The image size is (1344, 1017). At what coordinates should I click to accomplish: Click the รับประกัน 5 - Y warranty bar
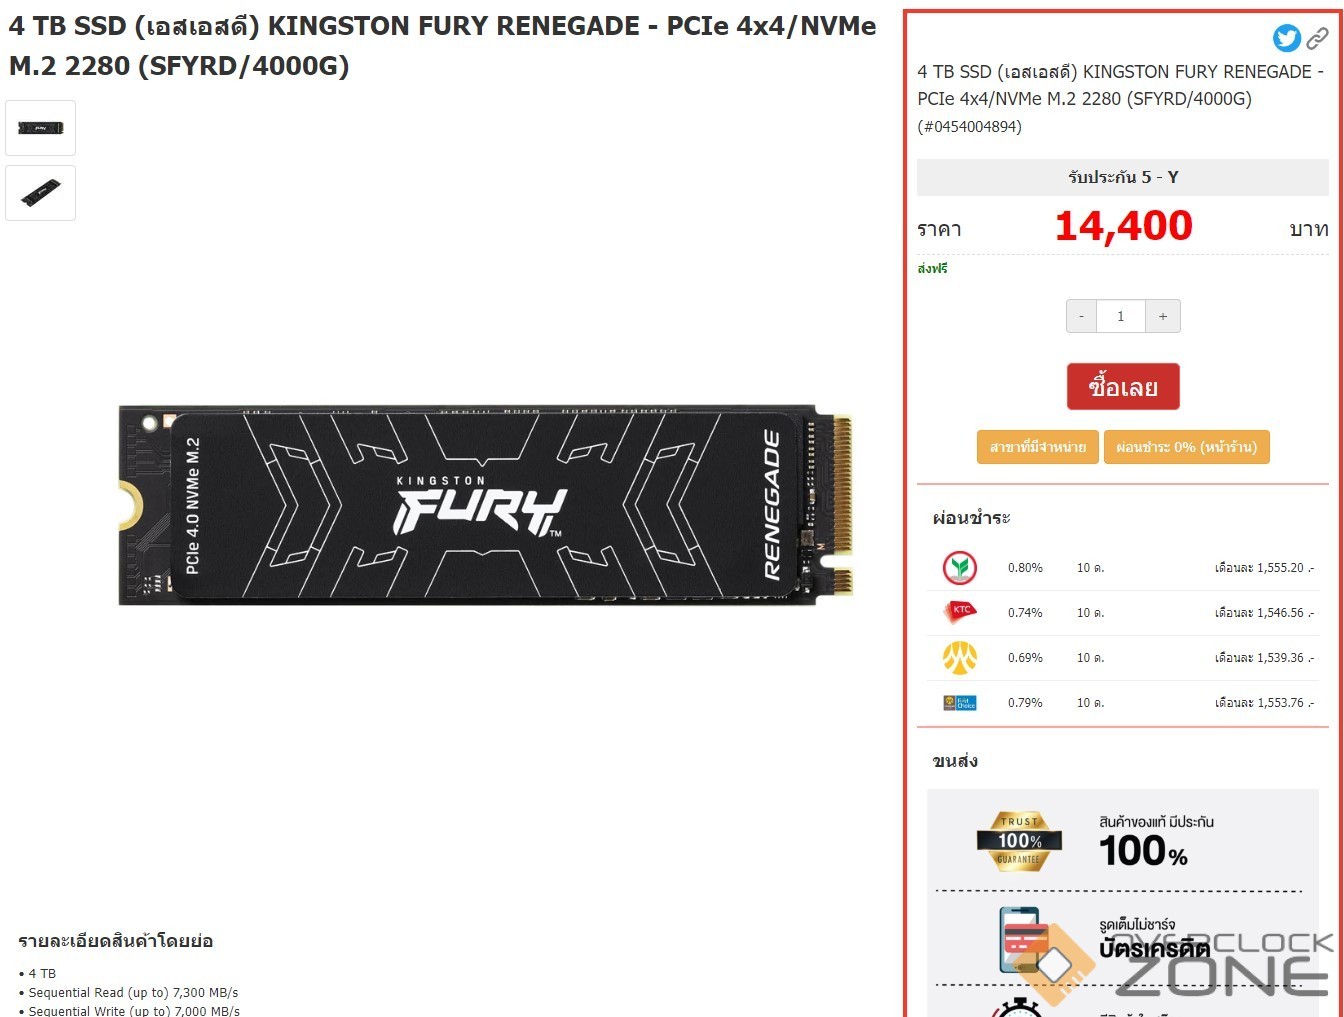[x=1123, y=177]
